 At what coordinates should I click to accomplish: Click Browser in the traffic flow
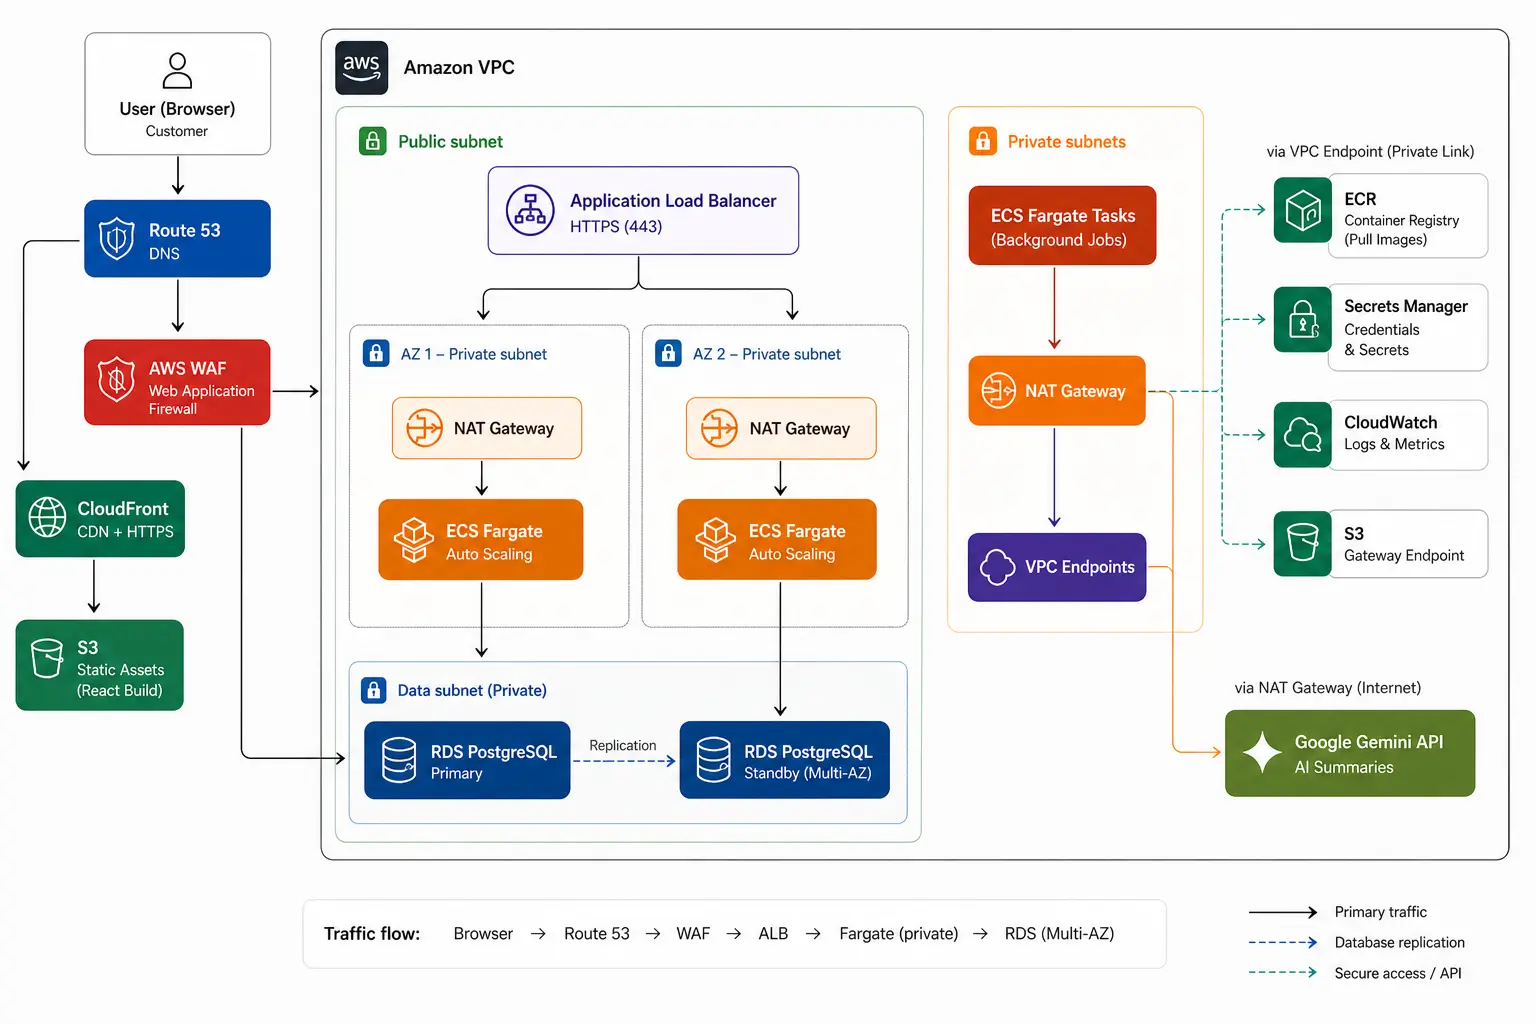tap(483, 934)
